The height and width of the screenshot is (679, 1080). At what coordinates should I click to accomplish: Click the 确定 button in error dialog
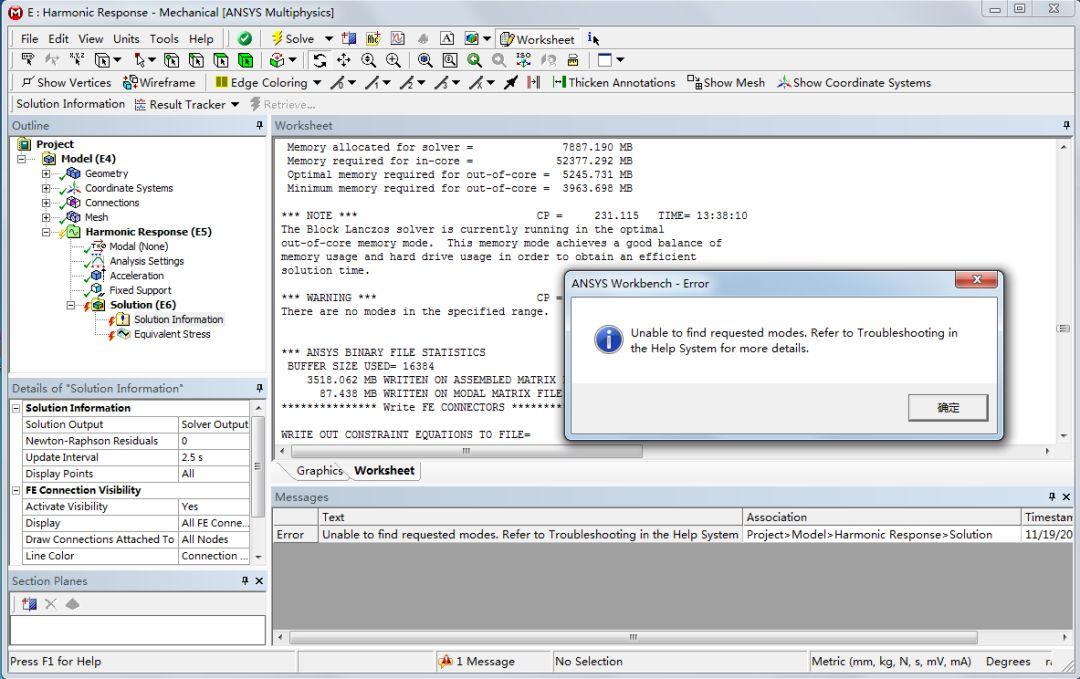point(948,408)
